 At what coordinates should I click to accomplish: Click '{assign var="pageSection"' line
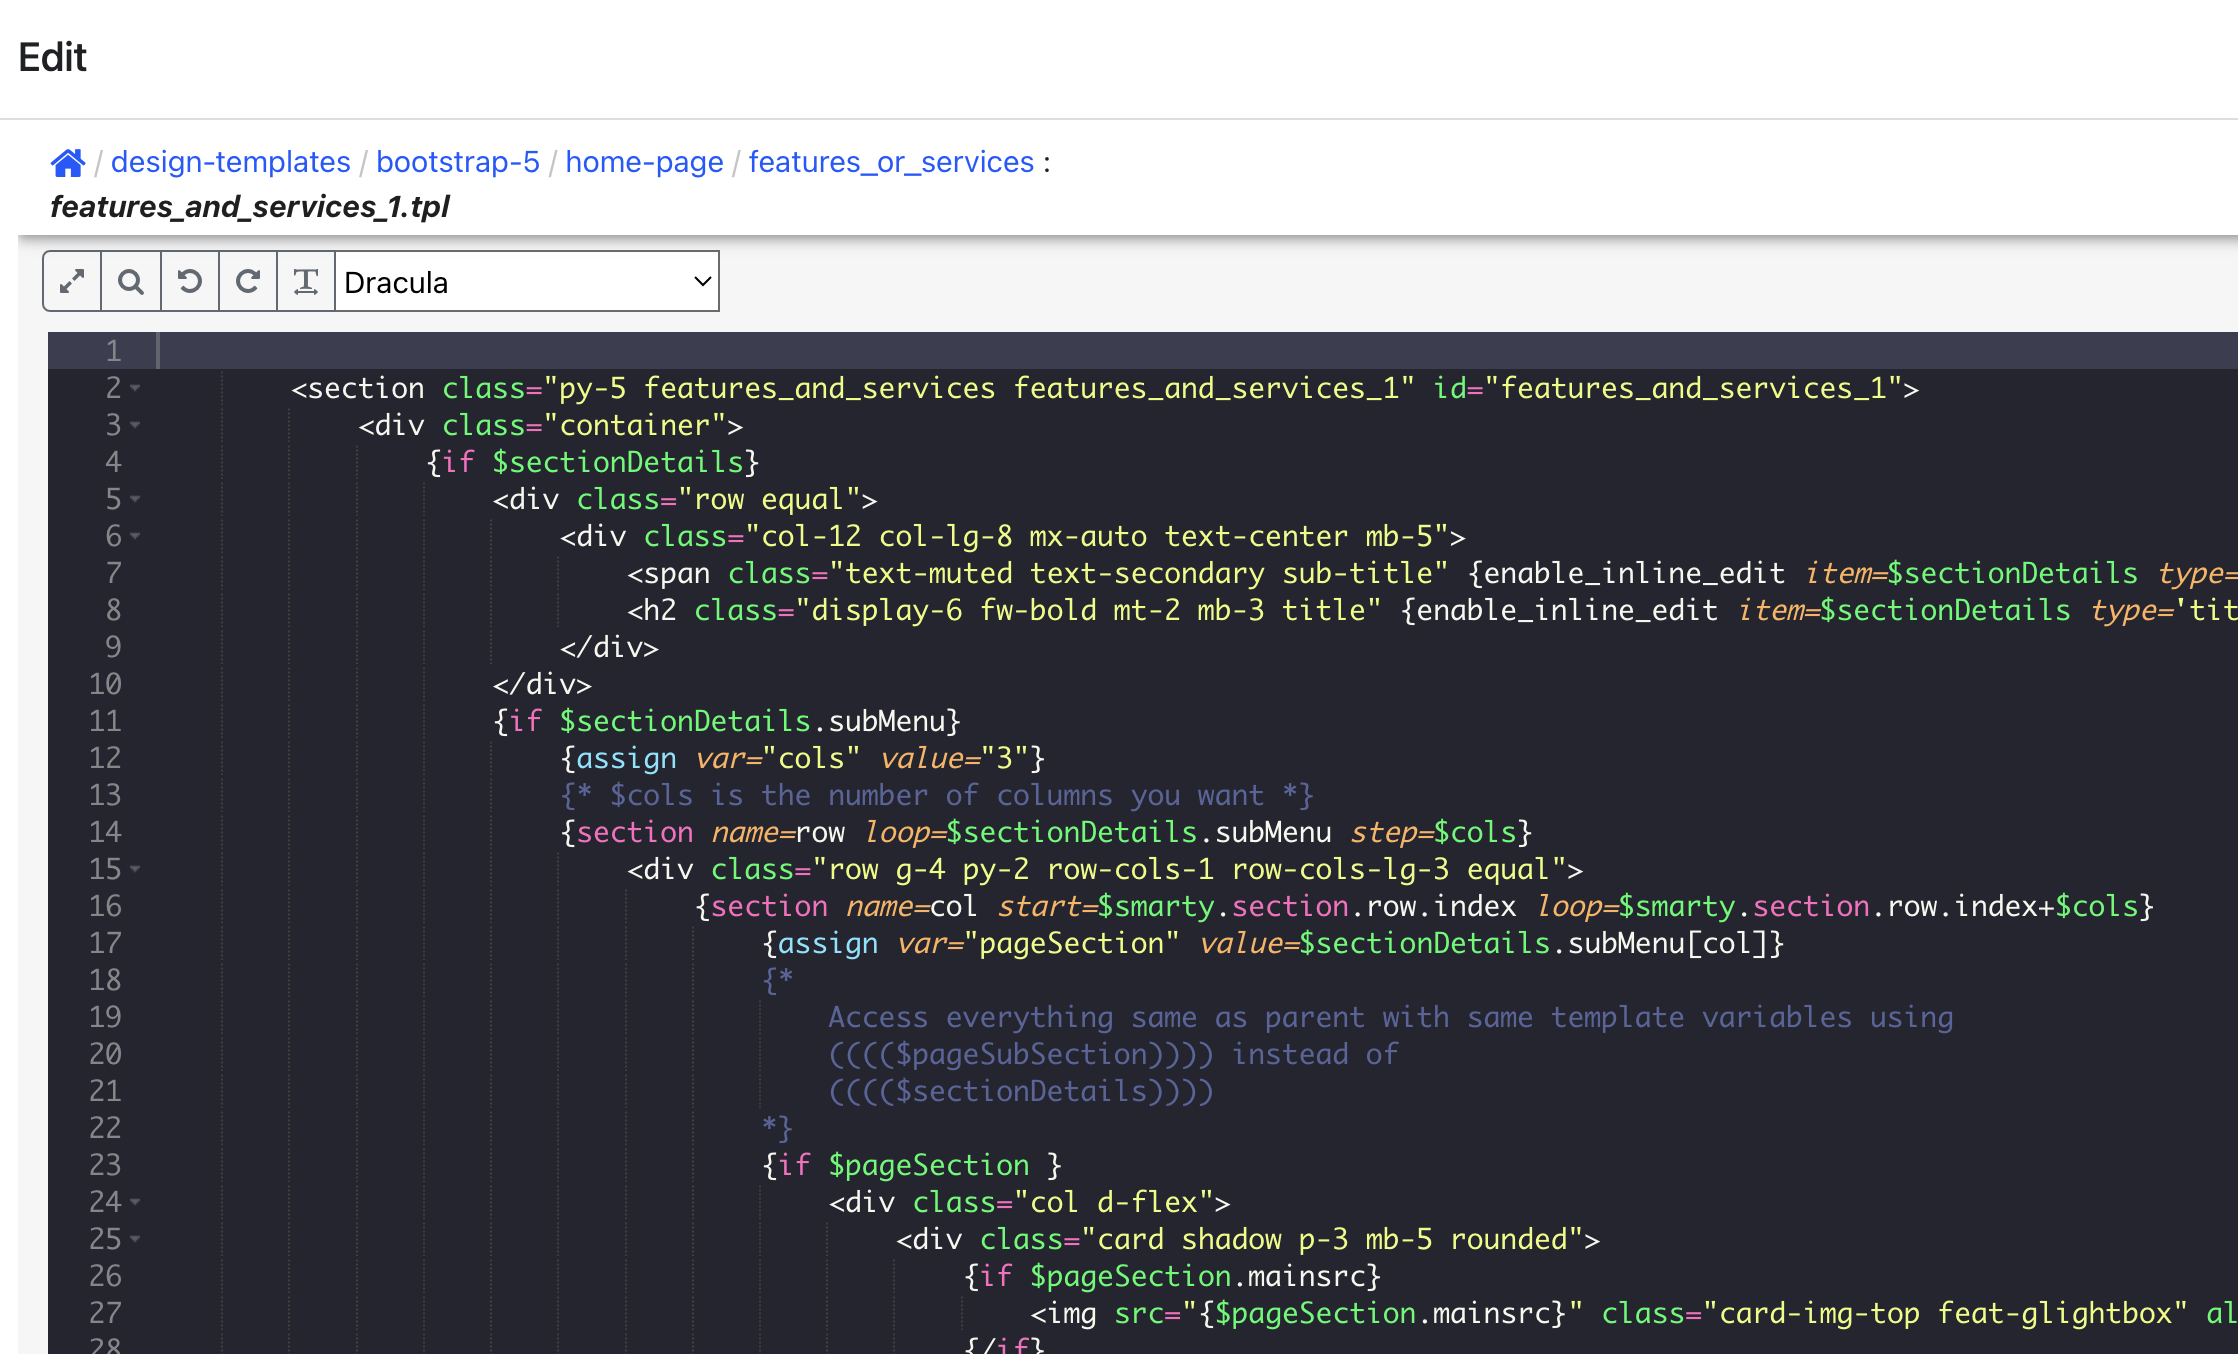1273,943
